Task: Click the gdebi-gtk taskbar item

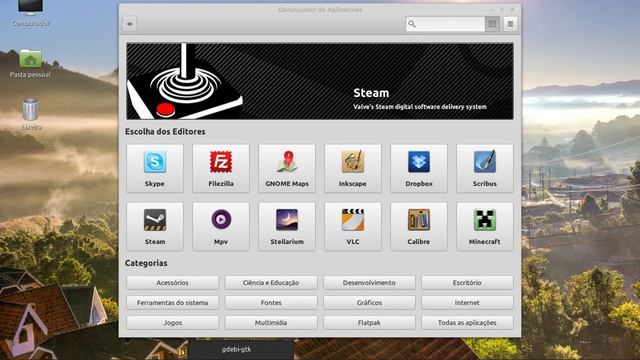Action: coord(241,350)
